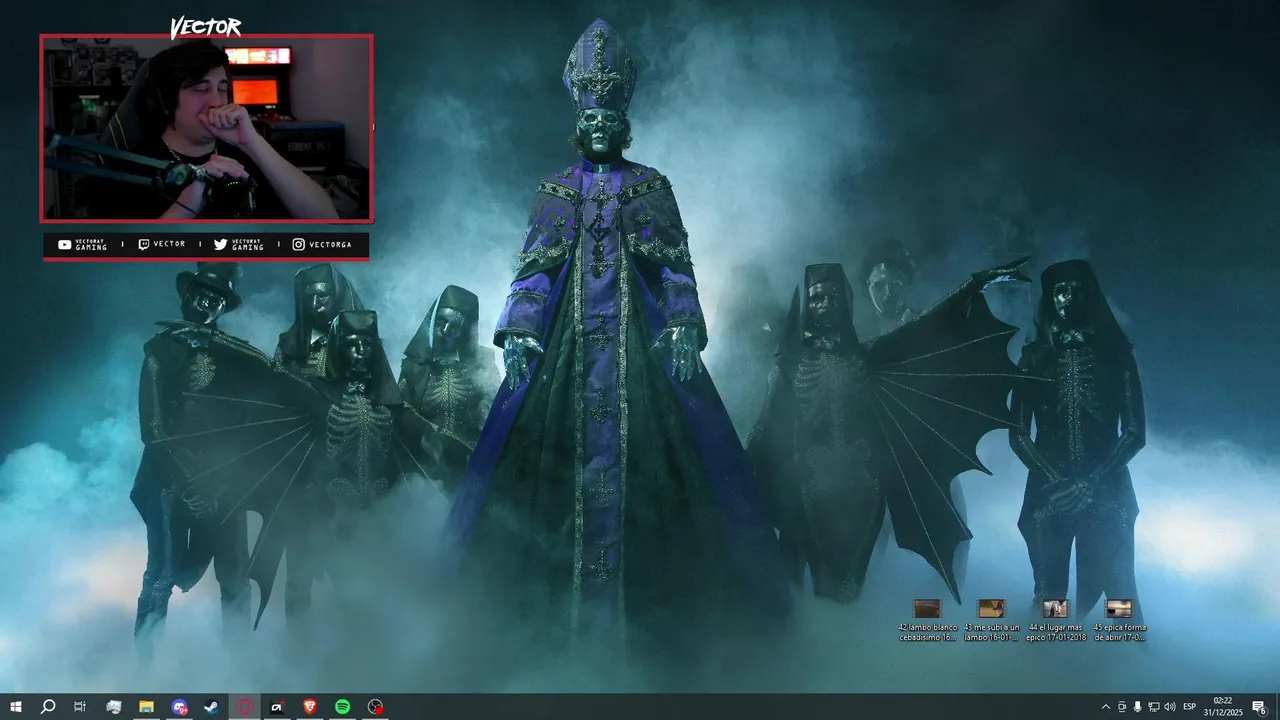Select video '42 lambo blanco cebadisimo'
Screen dimensions: 1280x720
coord(928,620)
